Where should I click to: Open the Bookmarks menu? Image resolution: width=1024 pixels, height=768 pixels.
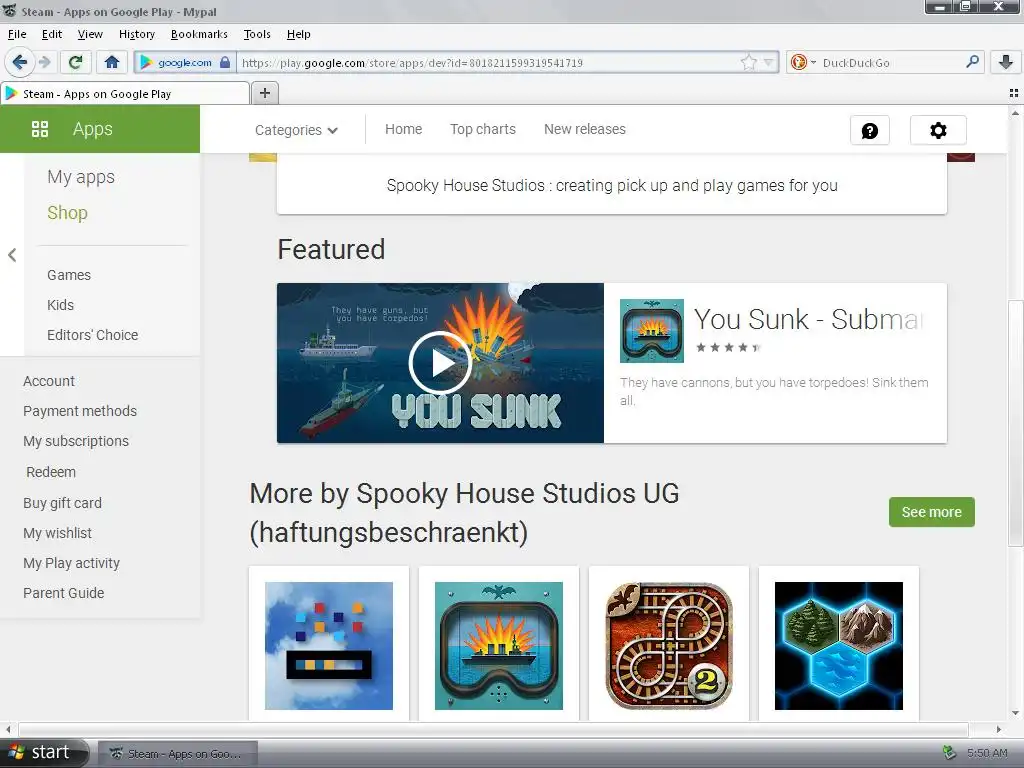[x=199, y=34]
